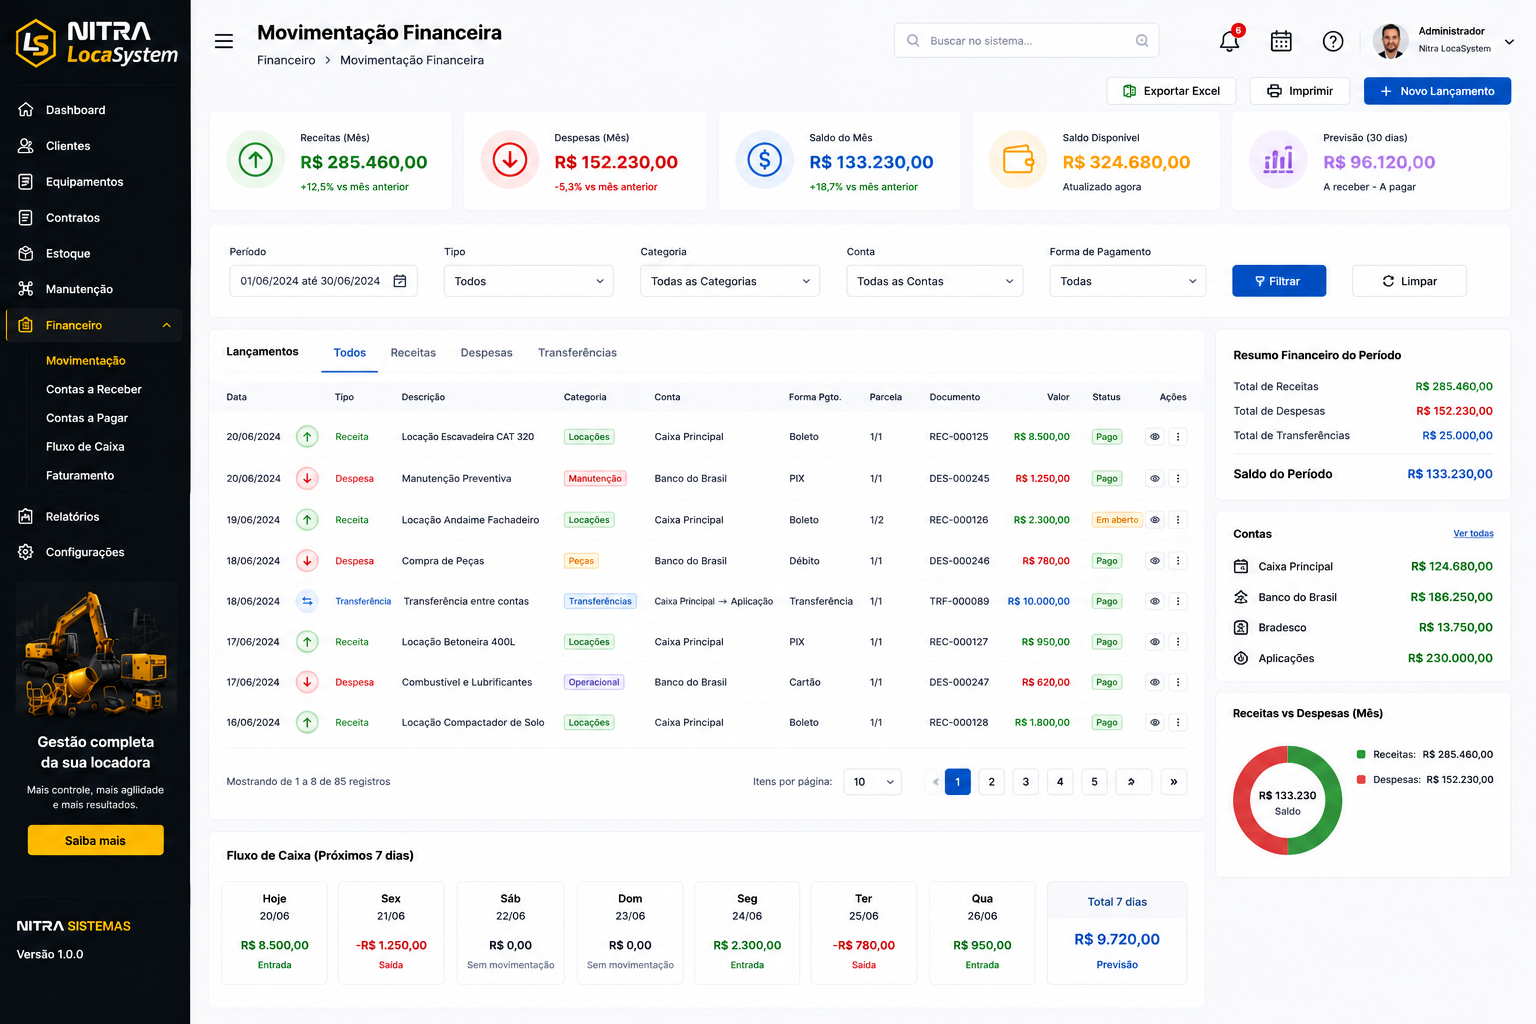This screenshot has height=1024, width=1536.
Task: Open Fluxo de Caixa submenu item
Action: 85,447
